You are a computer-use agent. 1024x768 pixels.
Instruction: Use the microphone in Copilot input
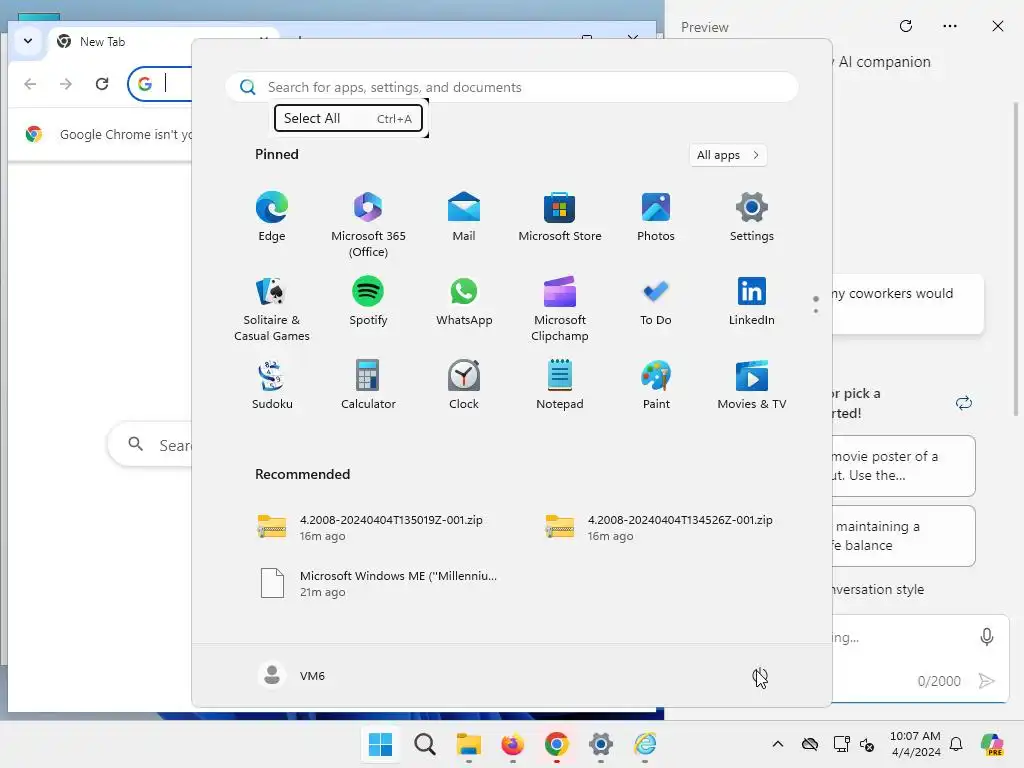987,637
